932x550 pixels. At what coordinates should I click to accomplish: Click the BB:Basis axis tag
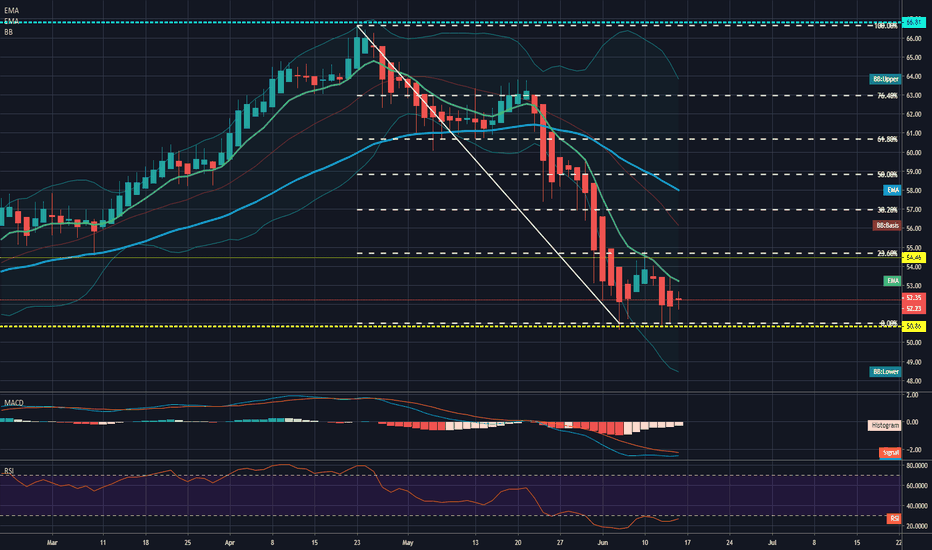coord(887,226)
